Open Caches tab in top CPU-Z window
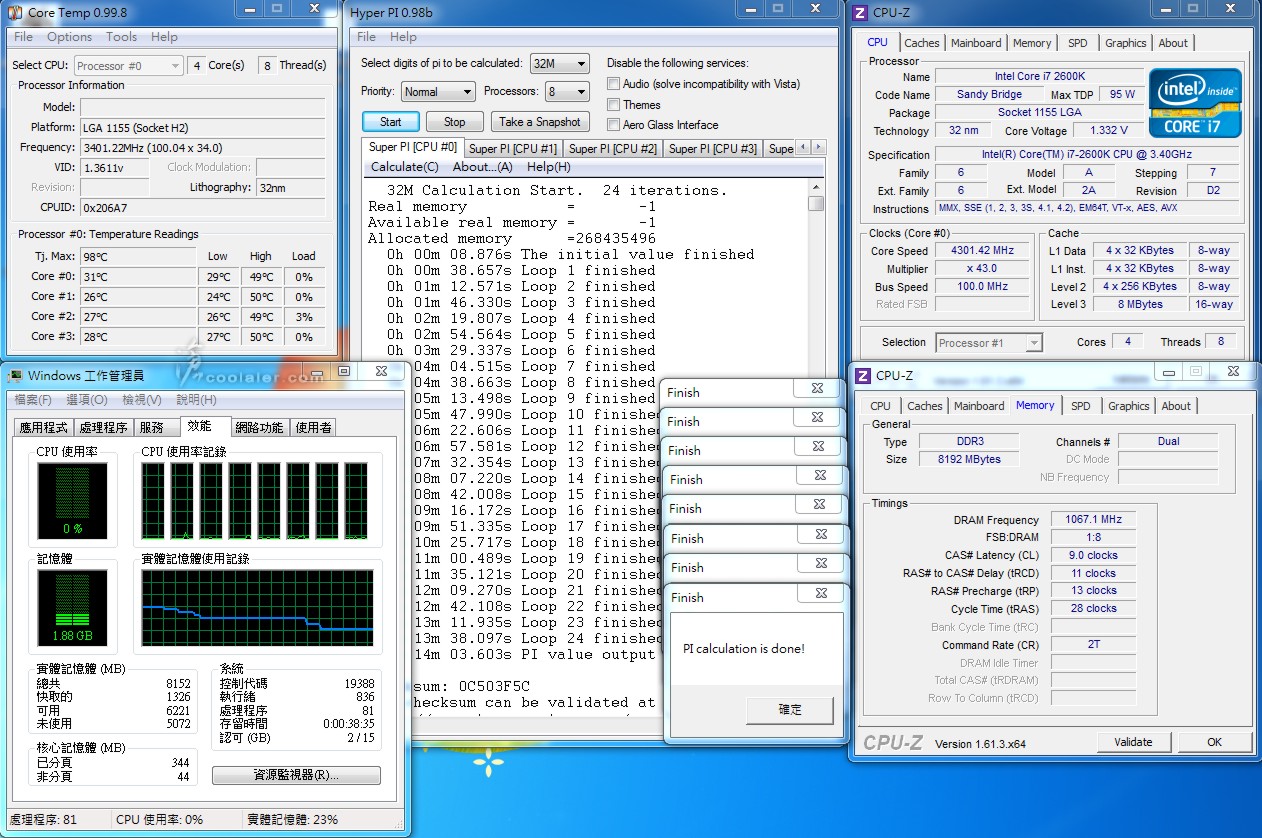1262x838 pixels. click(922, 43)
